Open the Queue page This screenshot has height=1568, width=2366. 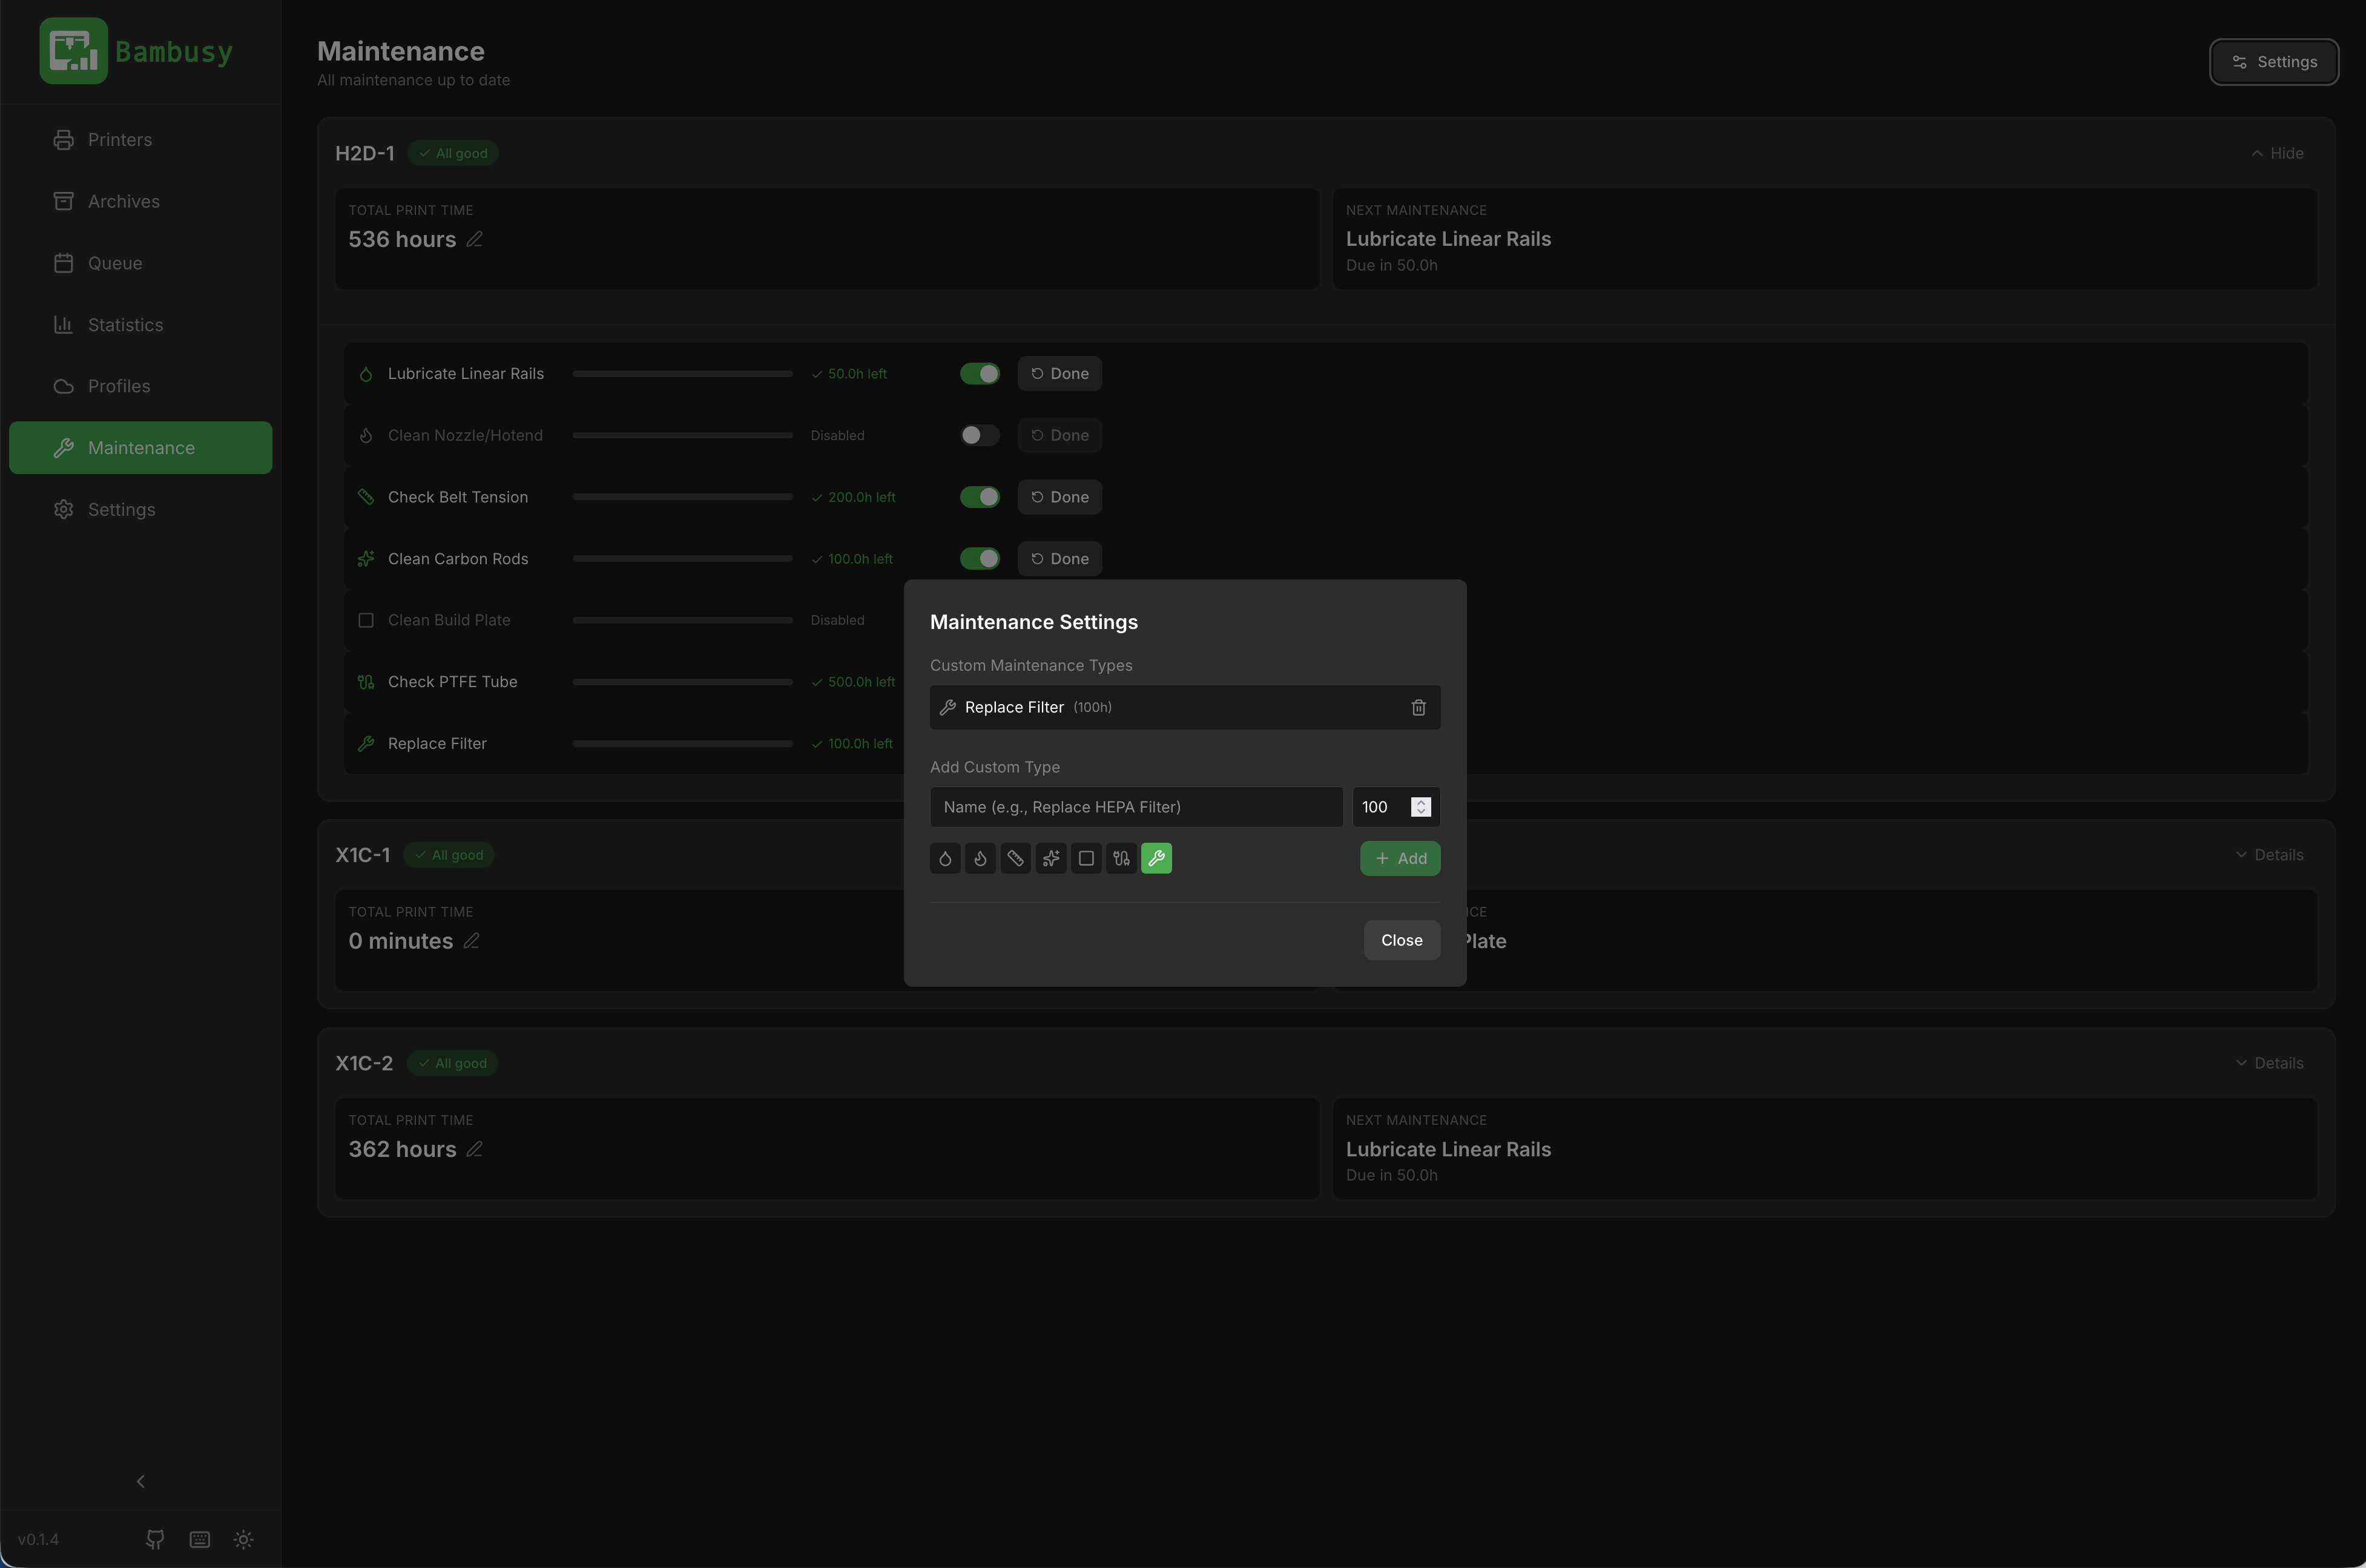(141, 263)
